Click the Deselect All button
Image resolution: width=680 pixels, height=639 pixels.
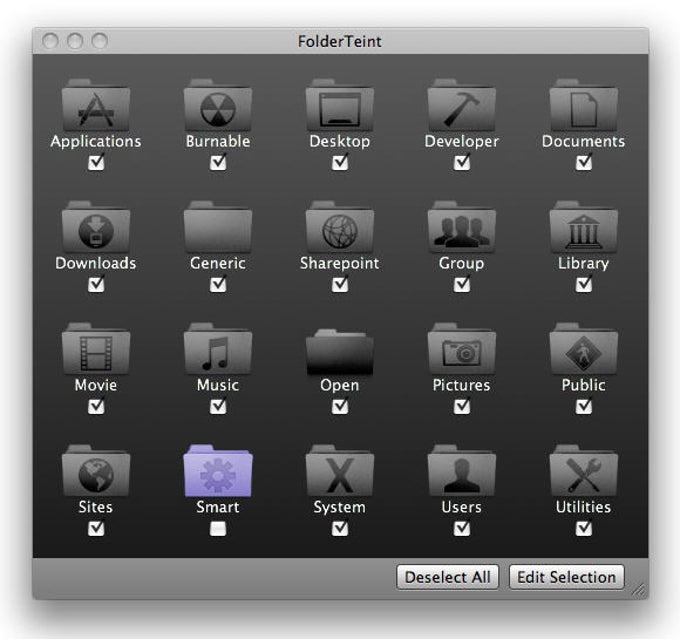click(448, 577)
